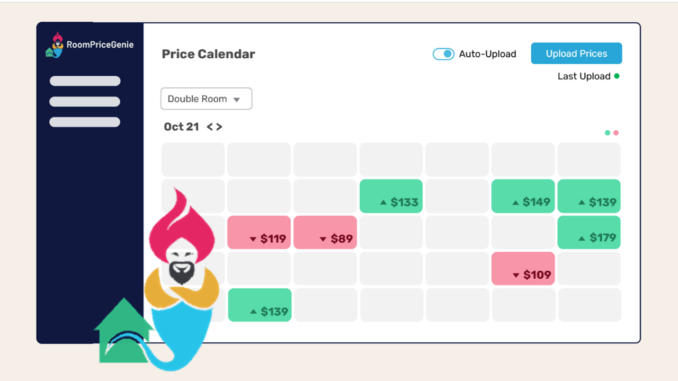Click the down arrow in $89 cell
The height and width of the screenshot is (381, 678).
[x=323, y=239]
